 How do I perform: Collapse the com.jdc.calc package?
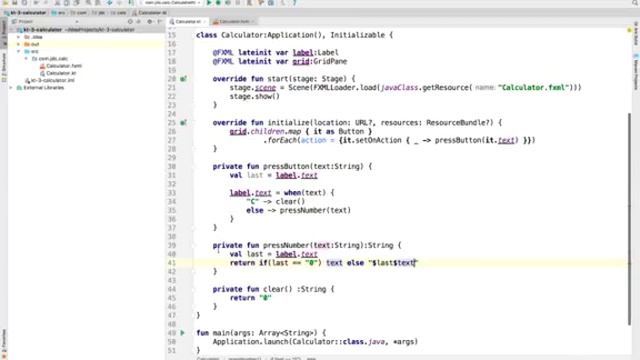pos(26,59)
